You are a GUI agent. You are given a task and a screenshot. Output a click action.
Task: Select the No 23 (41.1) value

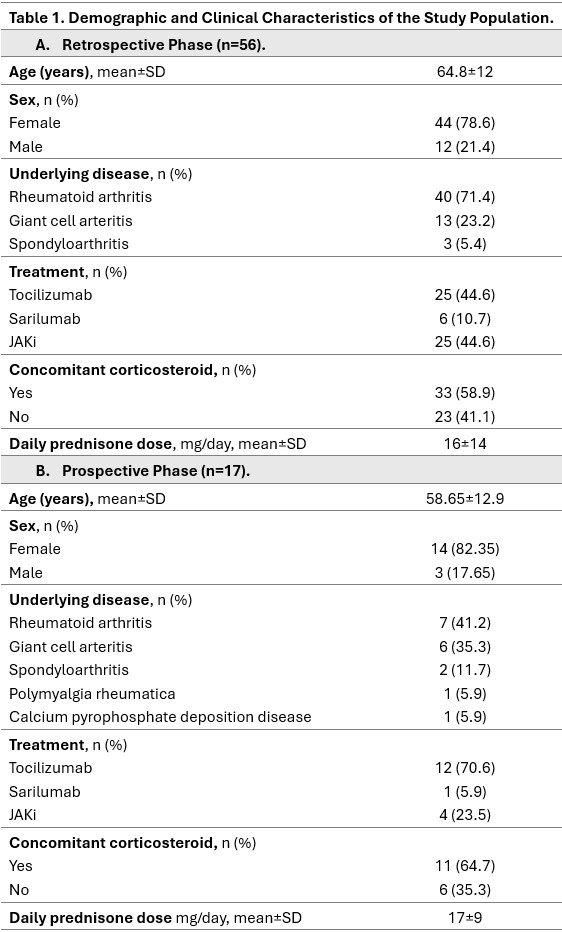pos(465,417)
